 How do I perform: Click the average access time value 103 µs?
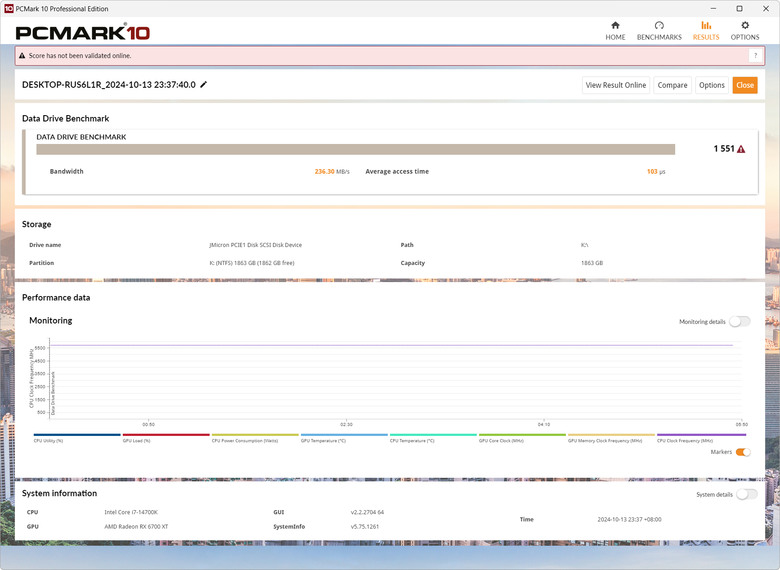point(656,172)
